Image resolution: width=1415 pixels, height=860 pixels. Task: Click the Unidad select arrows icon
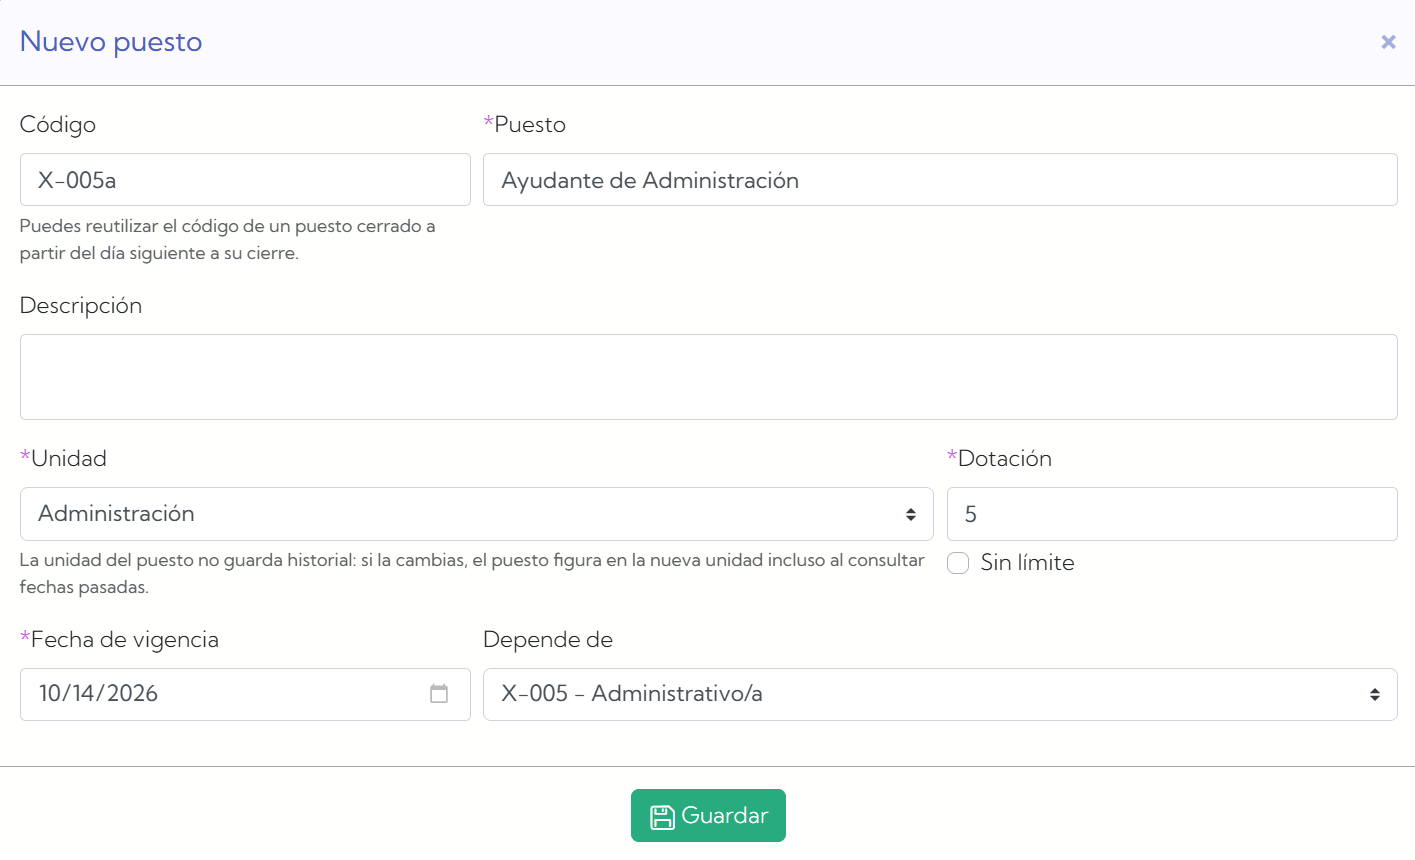(911, 514)
